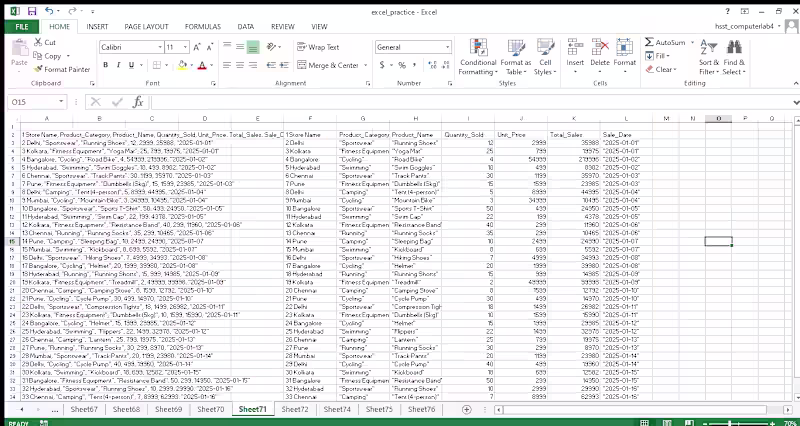The width and height of the screenshot is (800, 426).
Task: Select column header M
Action: click(666, 118)
